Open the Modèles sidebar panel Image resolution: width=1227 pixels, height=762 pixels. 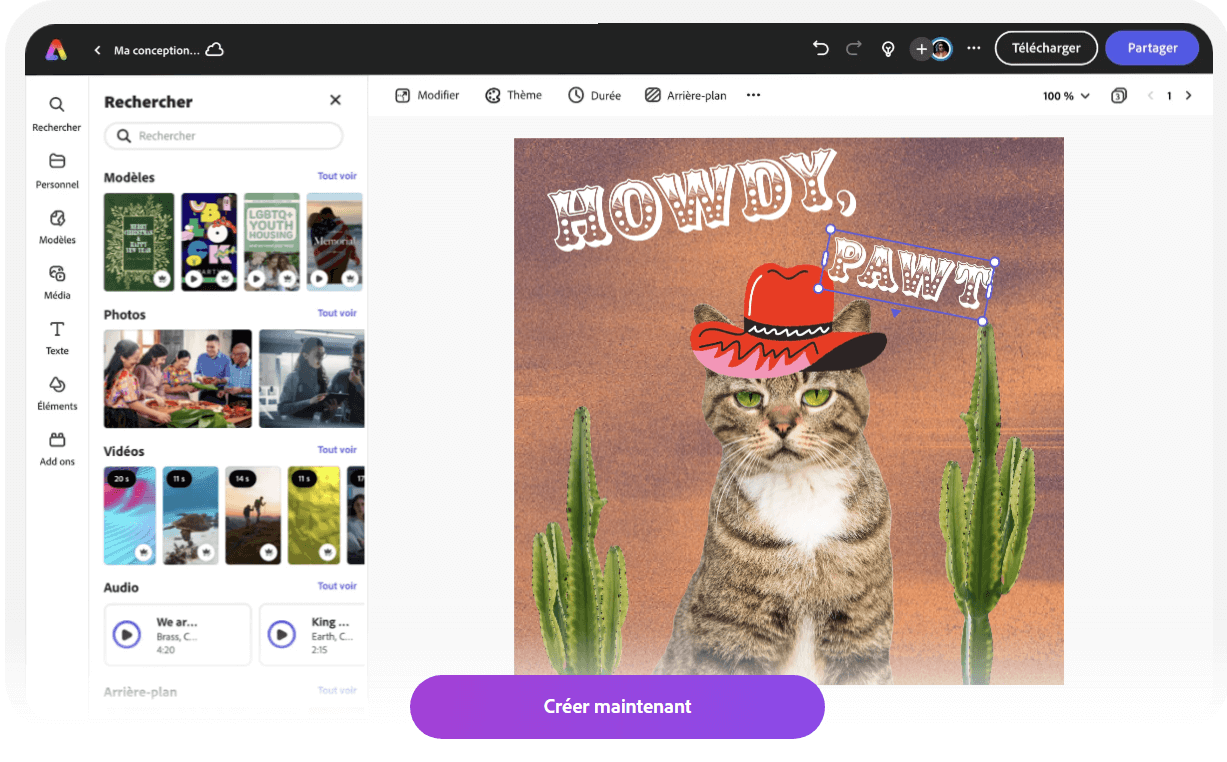[57, 226]
